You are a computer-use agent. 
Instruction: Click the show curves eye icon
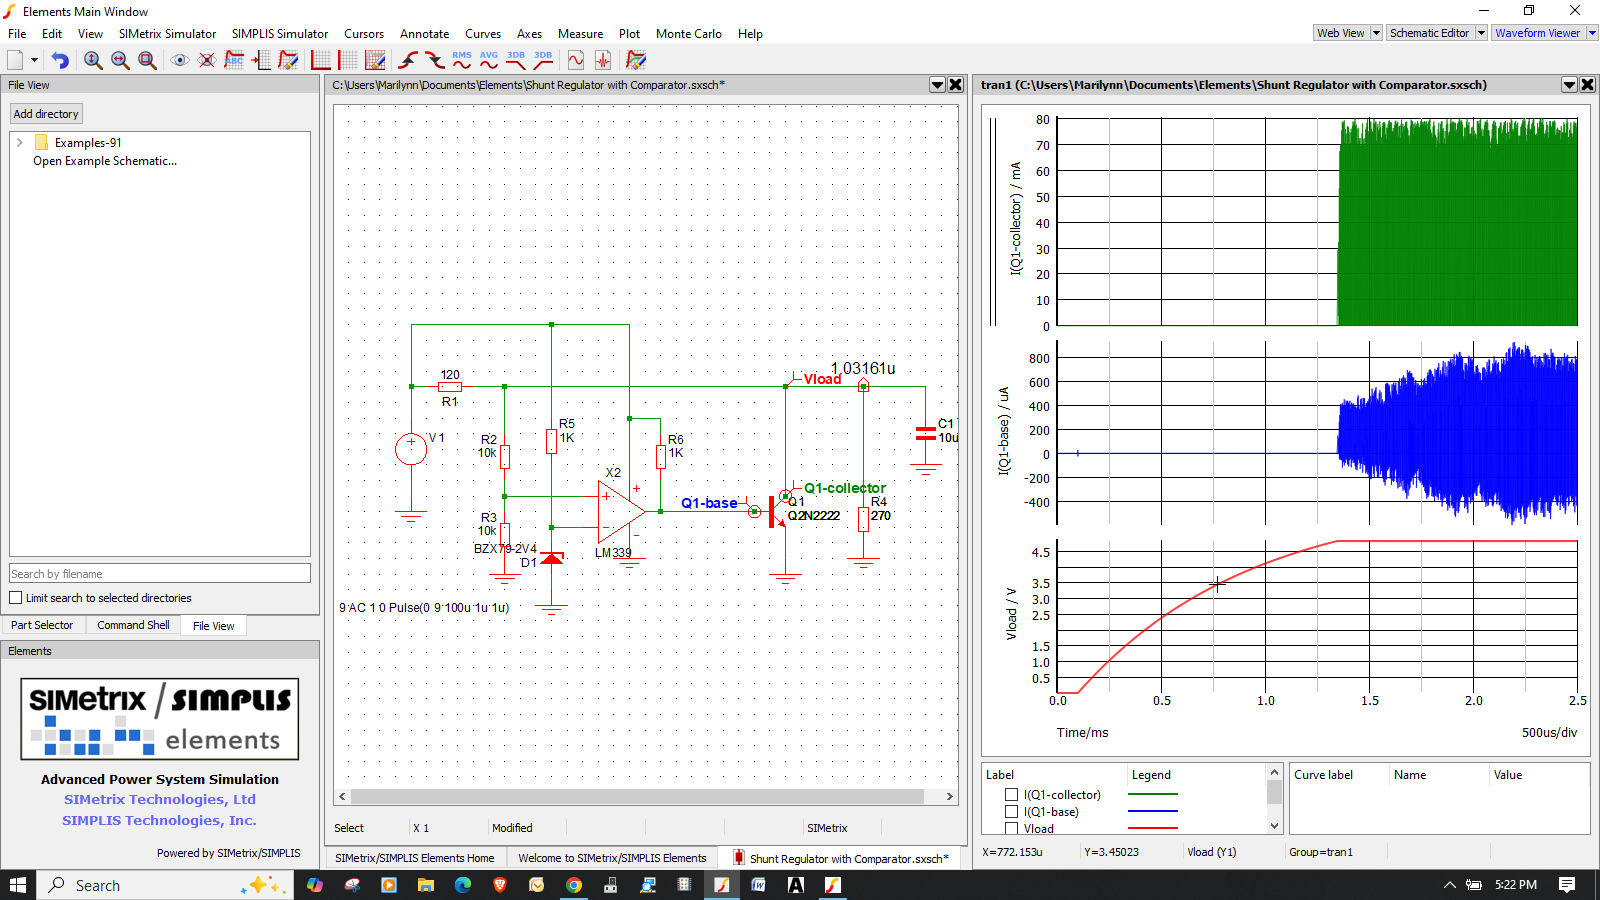[x=180, y=60]
